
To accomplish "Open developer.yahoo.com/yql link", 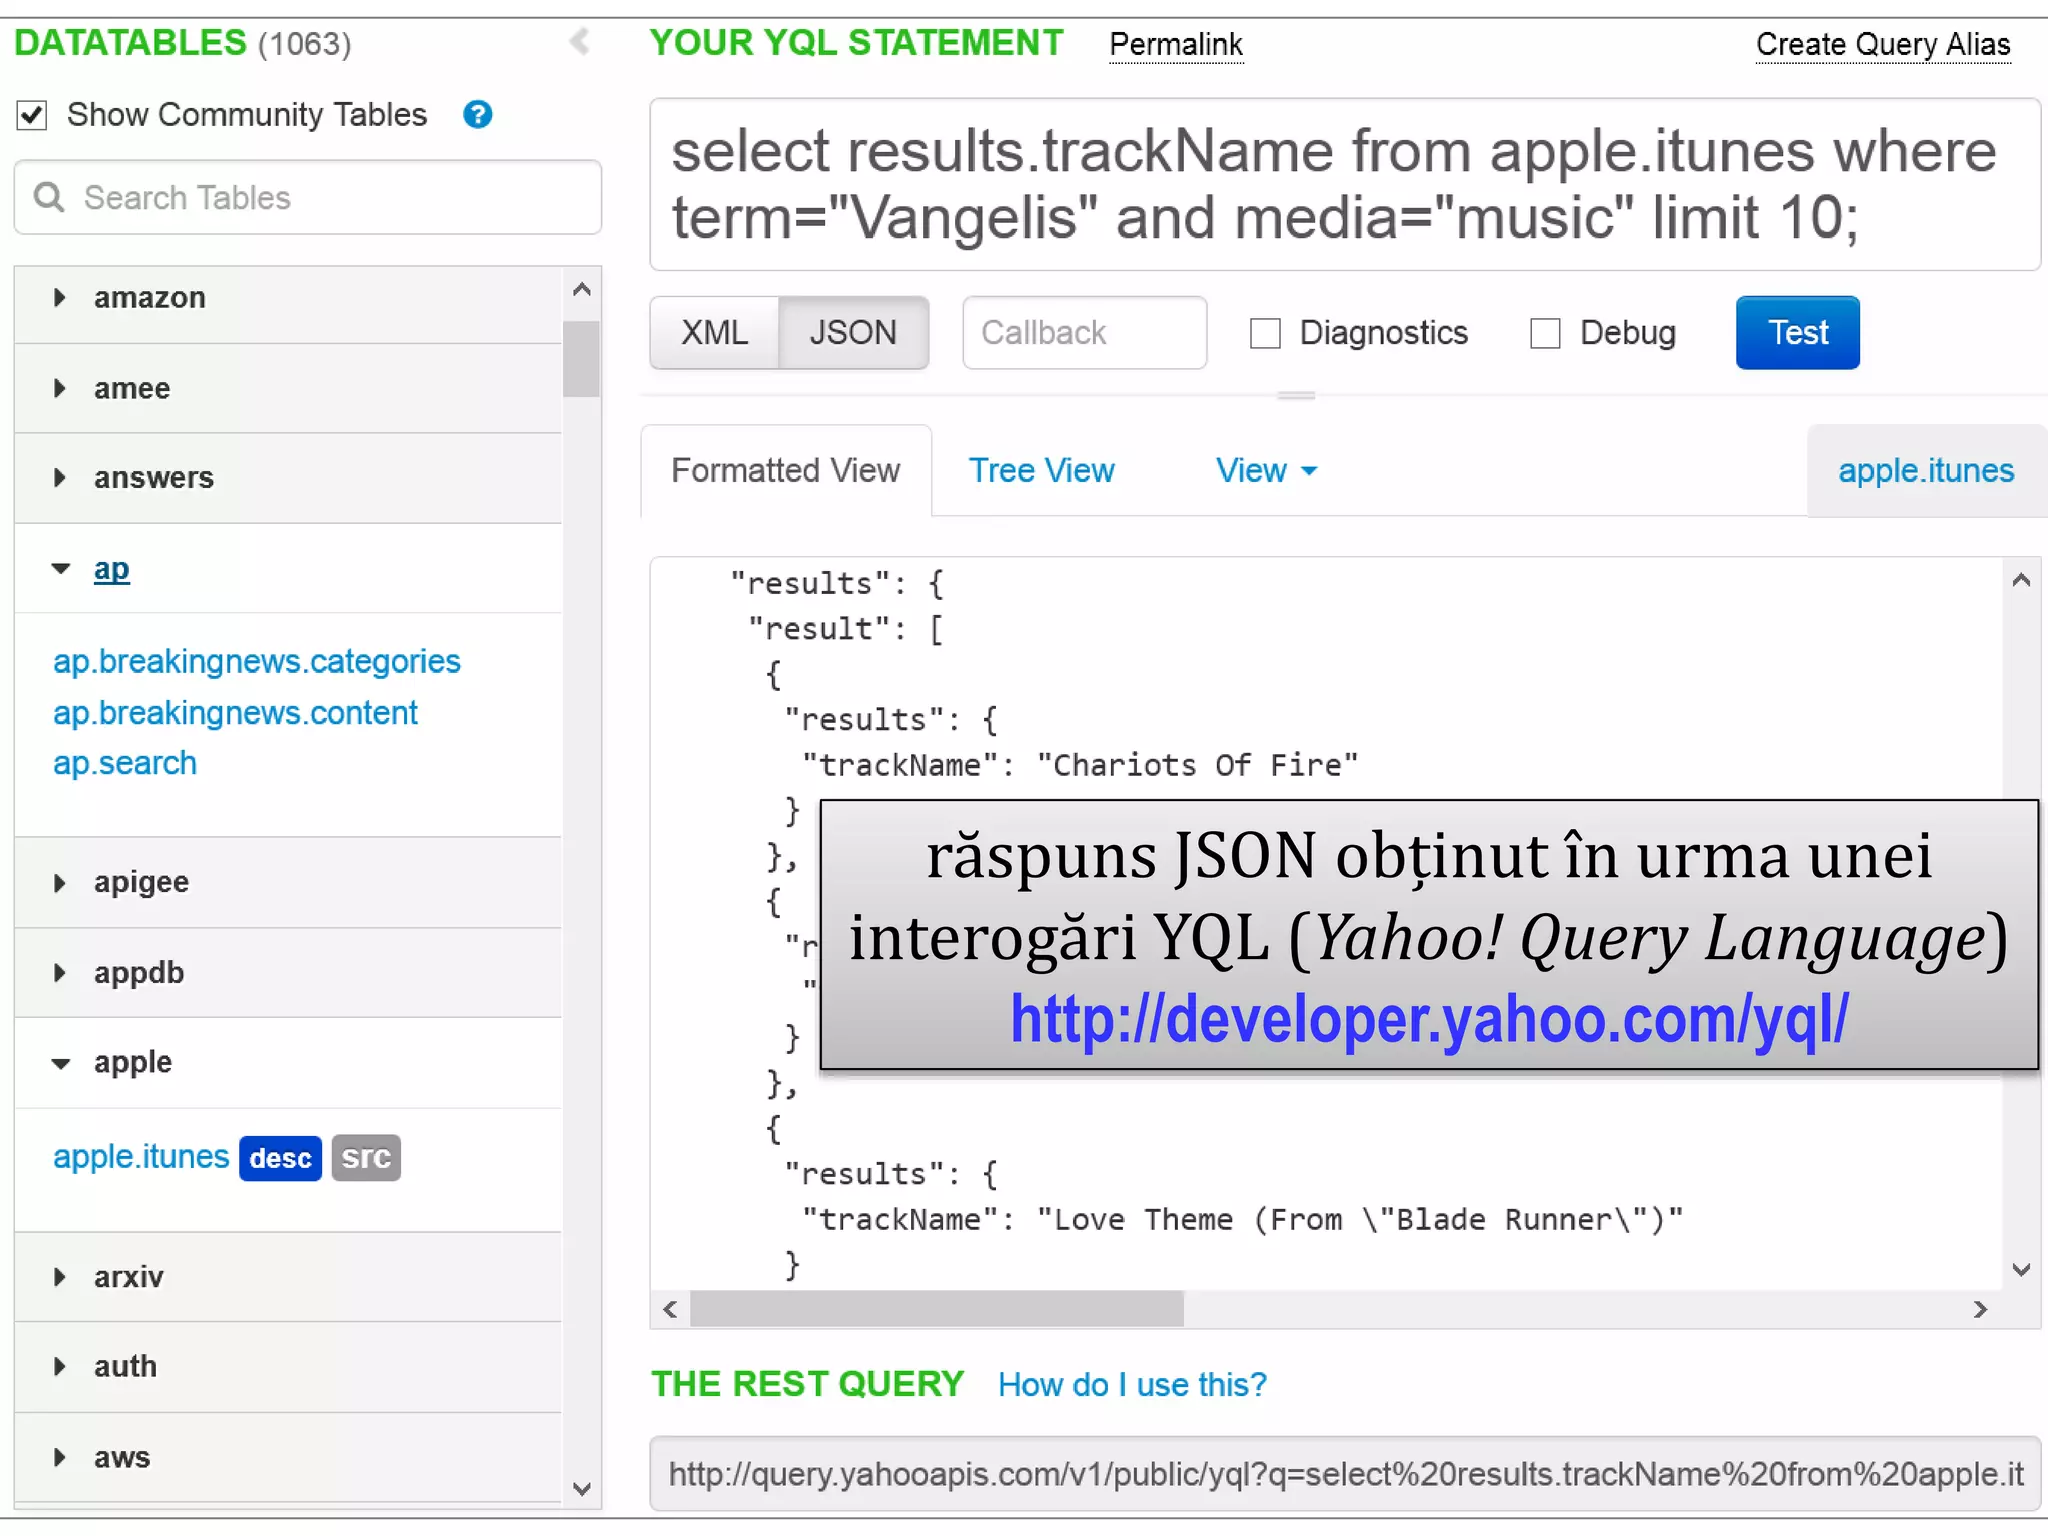I will pos(1429,1019).
